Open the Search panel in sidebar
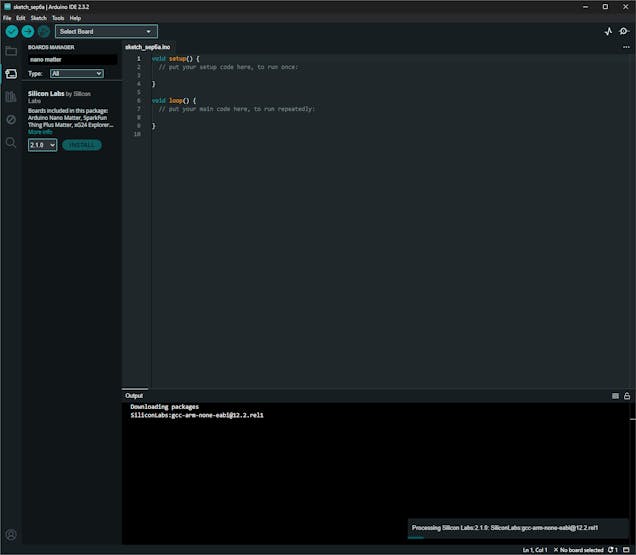Screen dimensions: 636x555 [11, 143]
